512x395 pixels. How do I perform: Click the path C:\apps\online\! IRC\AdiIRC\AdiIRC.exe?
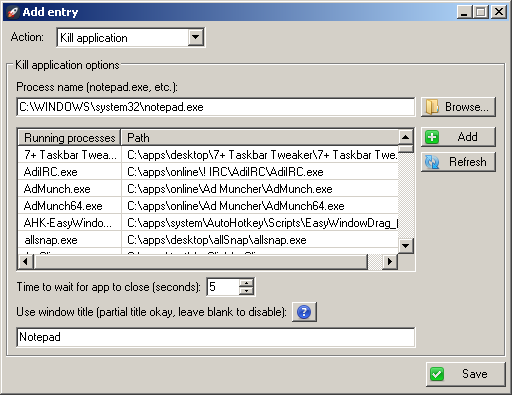point(225,172)
